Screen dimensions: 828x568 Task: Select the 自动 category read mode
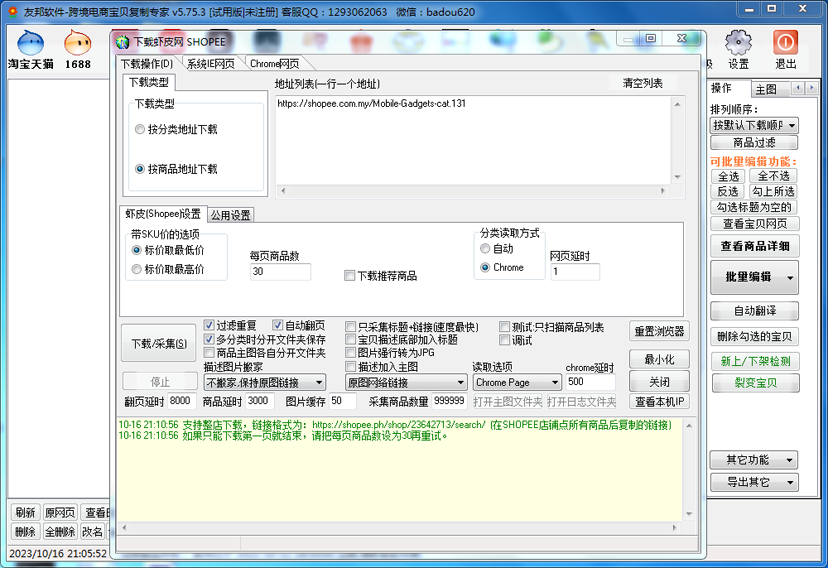(x=486, y=249)
